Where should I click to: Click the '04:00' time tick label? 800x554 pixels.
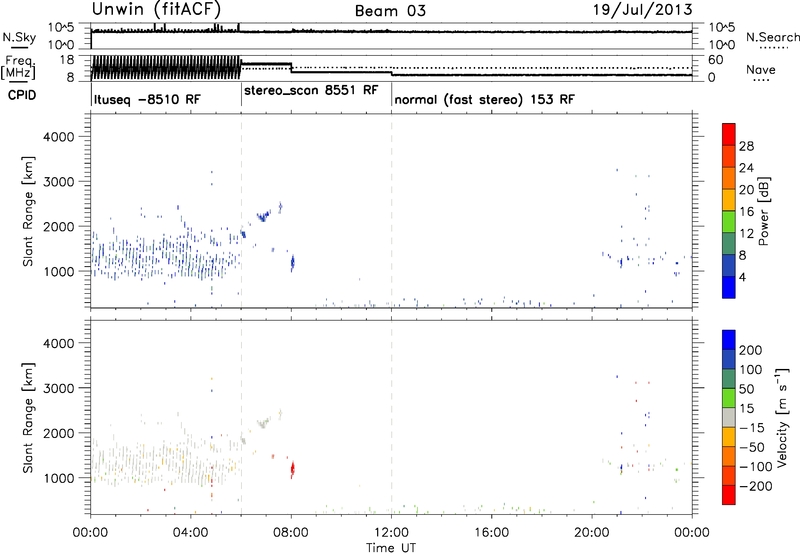(x=191, y=533)
